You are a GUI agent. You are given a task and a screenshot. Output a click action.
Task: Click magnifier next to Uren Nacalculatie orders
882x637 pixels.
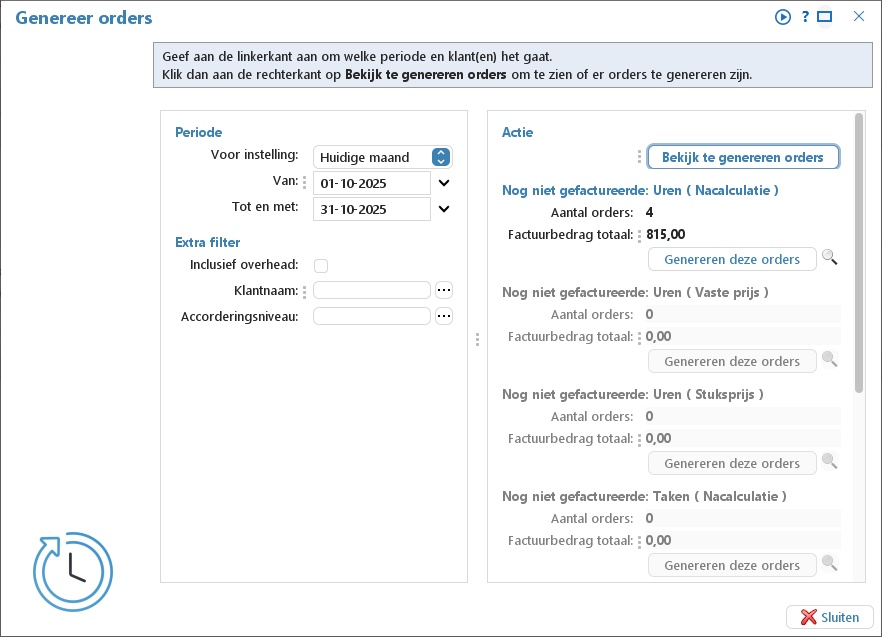[830, 258]
